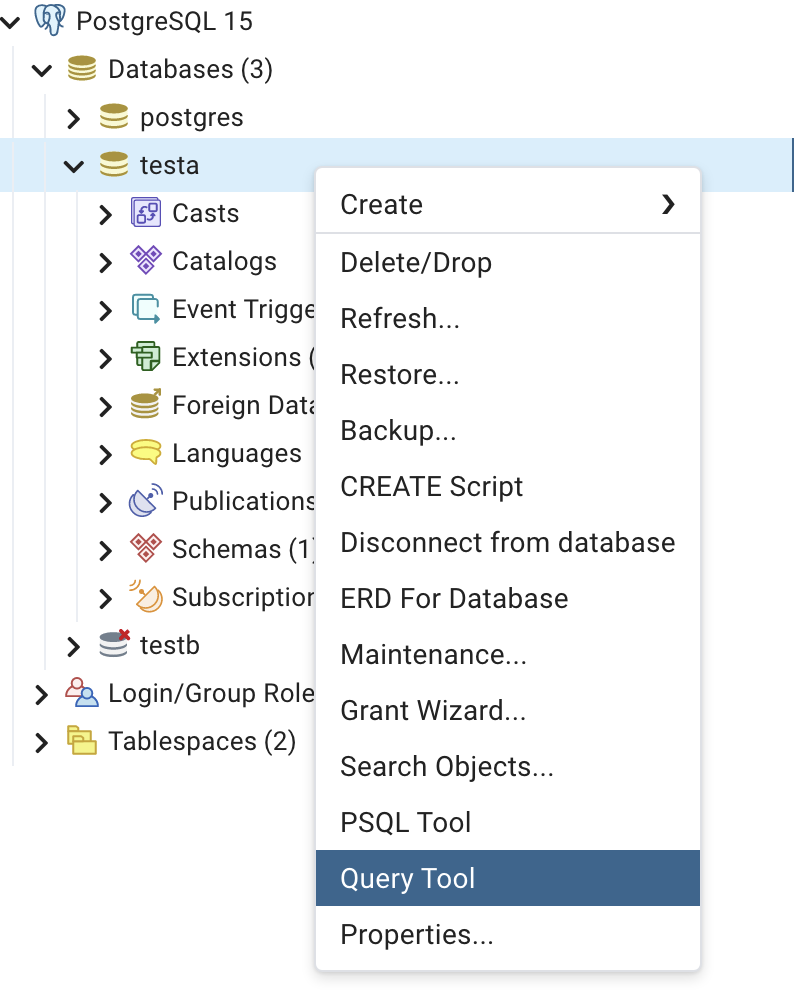Click the Publications satellite dish icon
794x1002 pixels.
point(146,501)
